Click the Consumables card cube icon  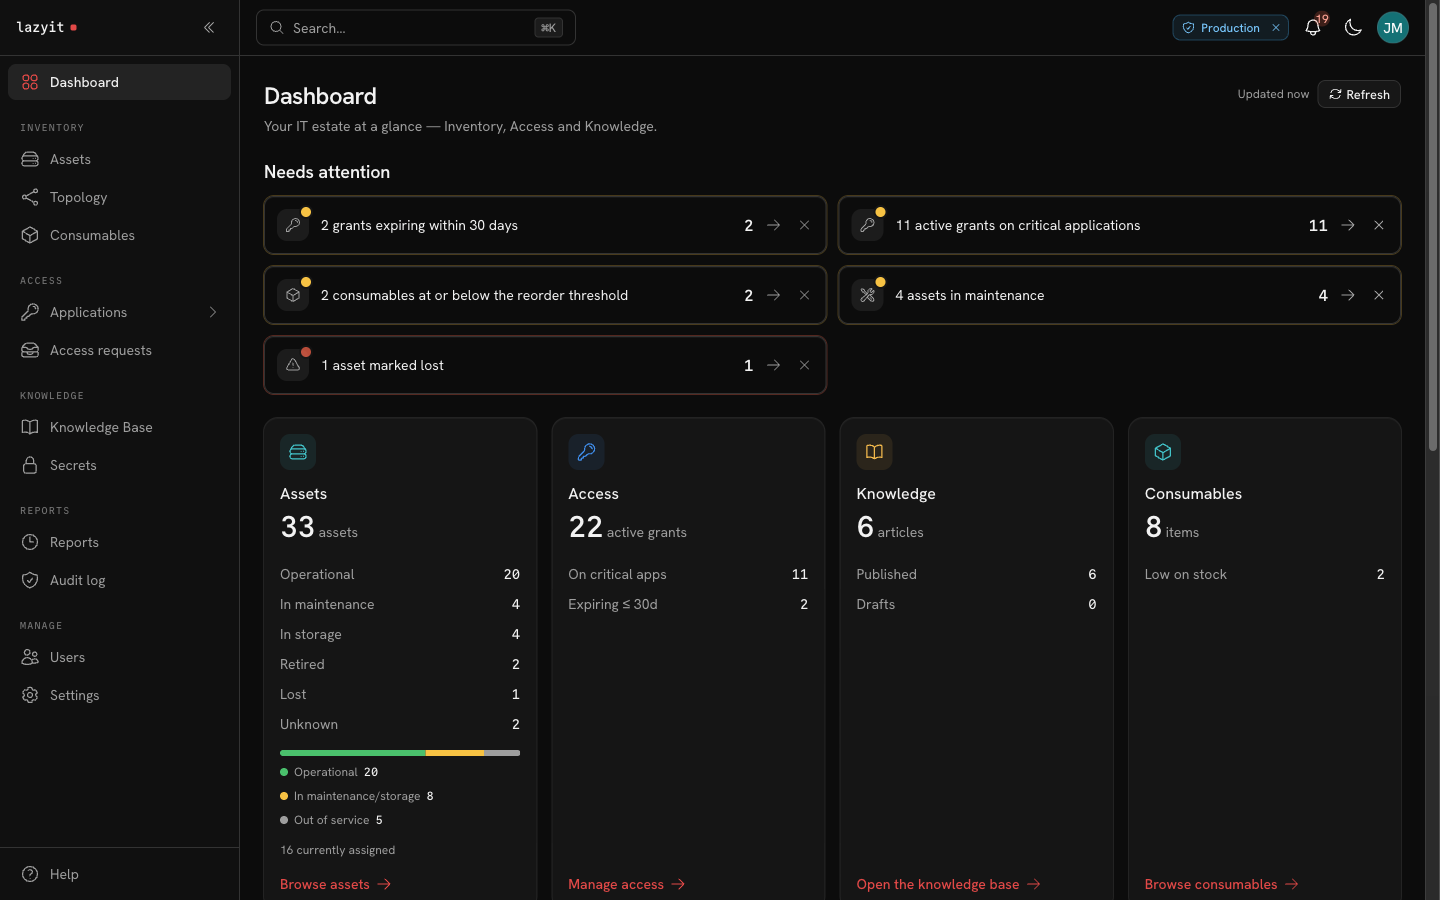1162,452
